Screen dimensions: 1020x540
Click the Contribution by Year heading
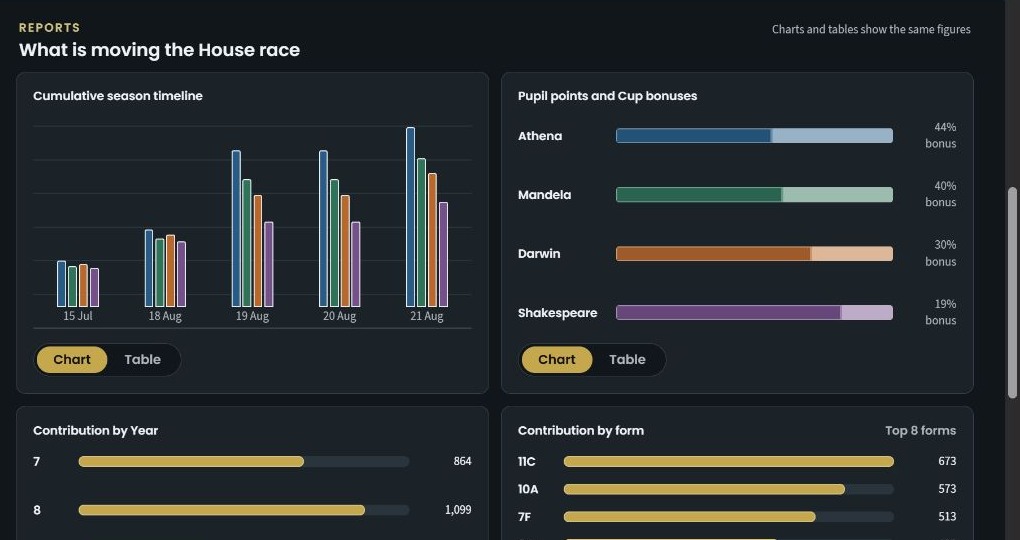pos(96,431)
